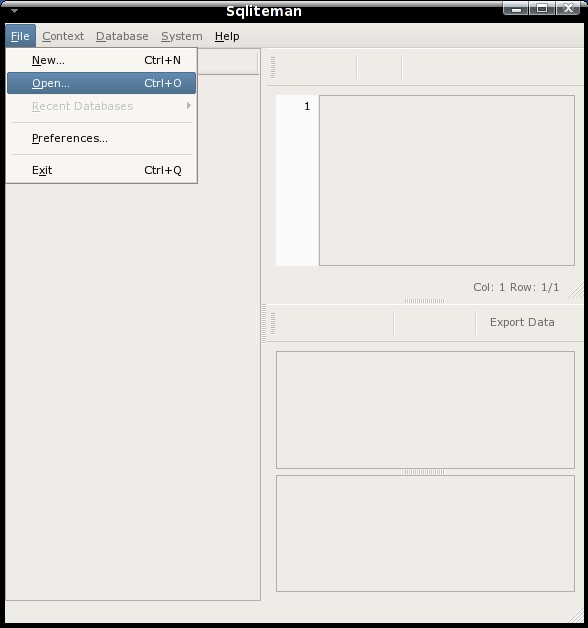
Task: Click inside the SQL editor text area
Action: coord(447,180)
